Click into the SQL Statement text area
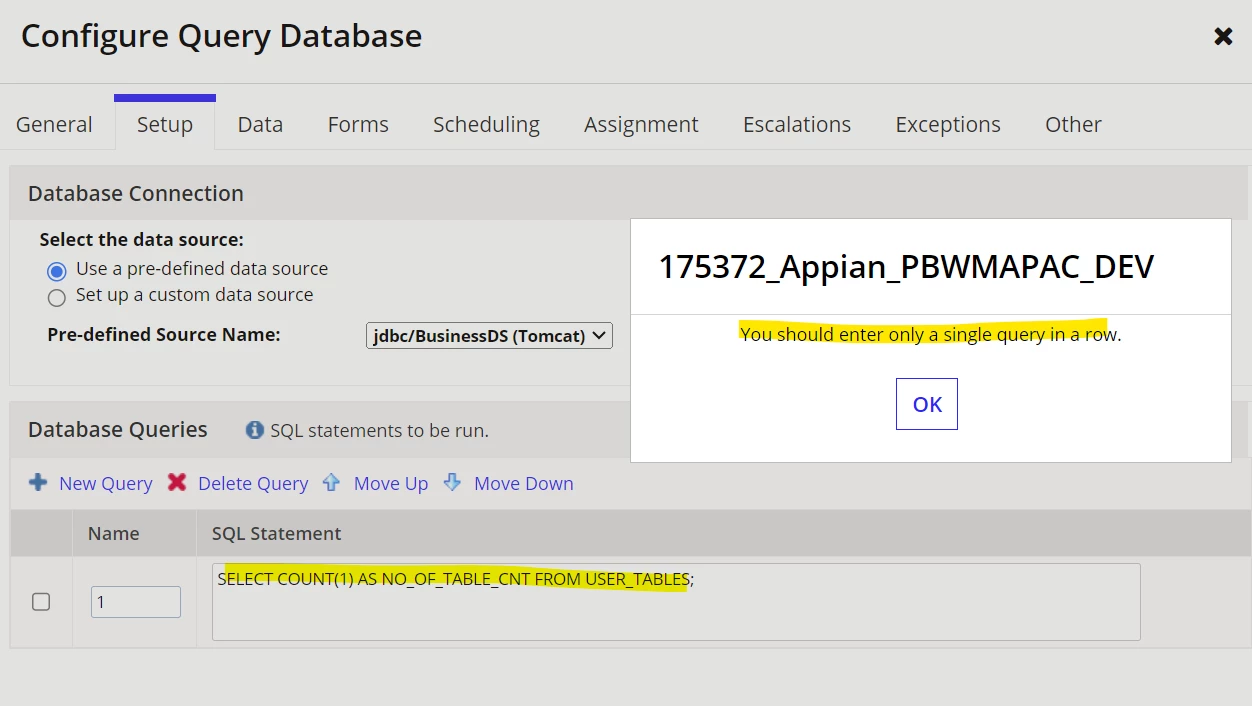 (676, 602)
